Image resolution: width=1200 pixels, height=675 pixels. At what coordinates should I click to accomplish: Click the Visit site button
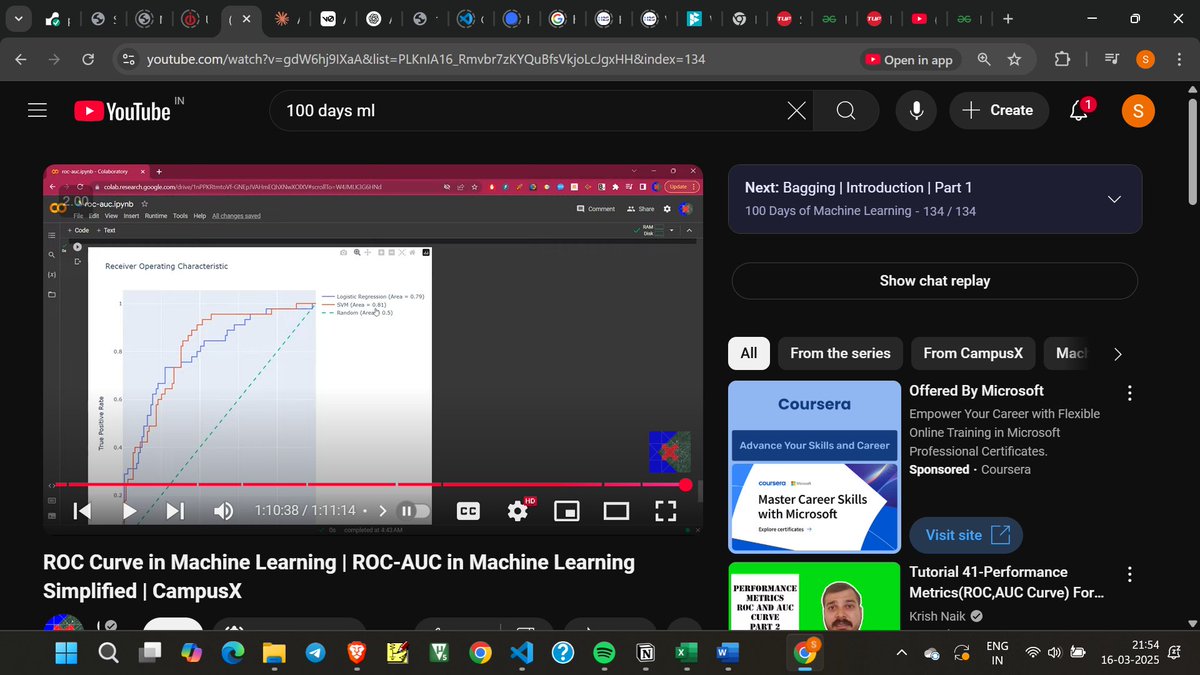coord(966,535)
